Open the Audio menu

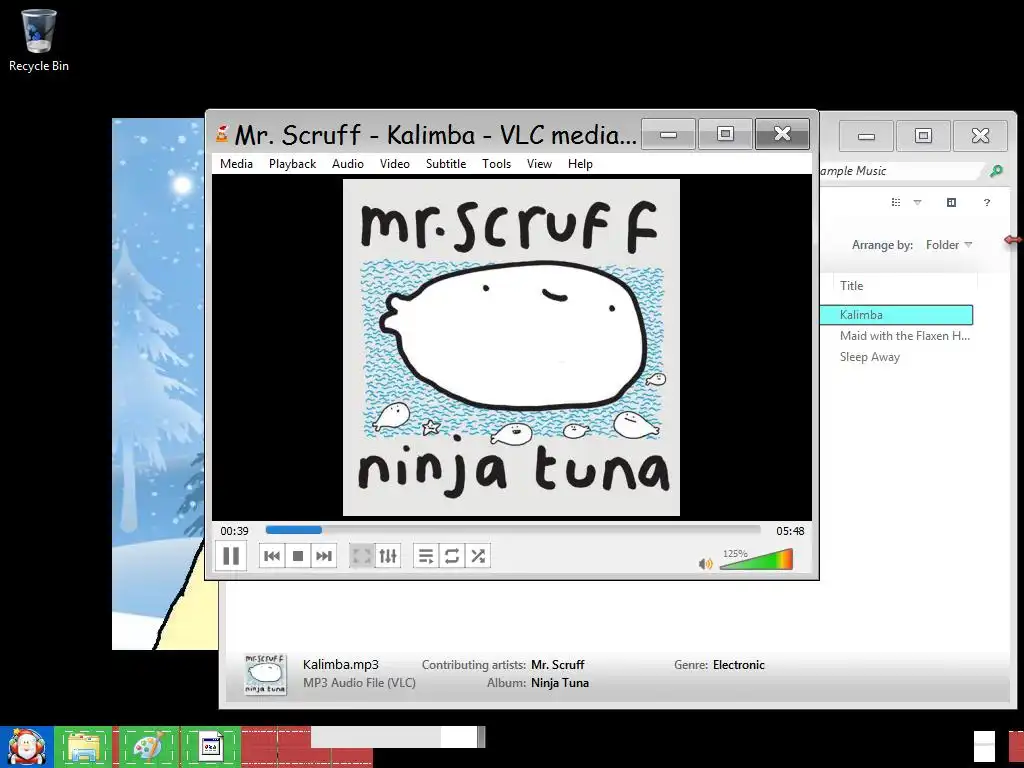point(347,164)
